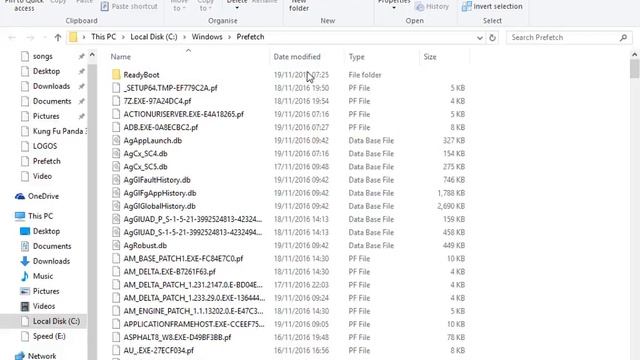
Task: Click Downloads arrow icon under This PC
Action: tap(25, 261)
